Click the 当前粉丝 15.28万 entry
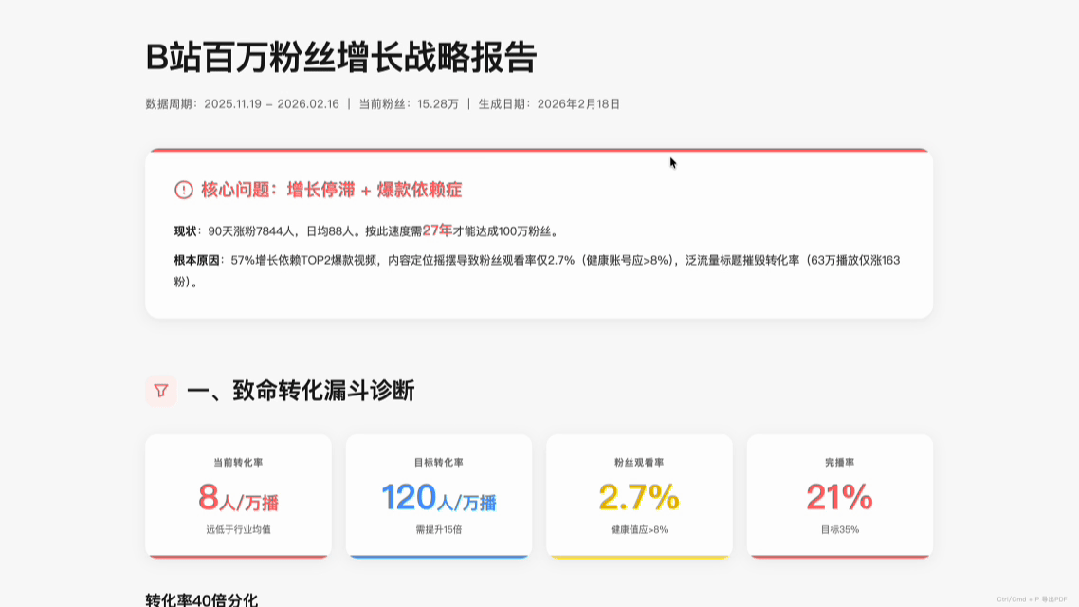 (x=409, y=104)
